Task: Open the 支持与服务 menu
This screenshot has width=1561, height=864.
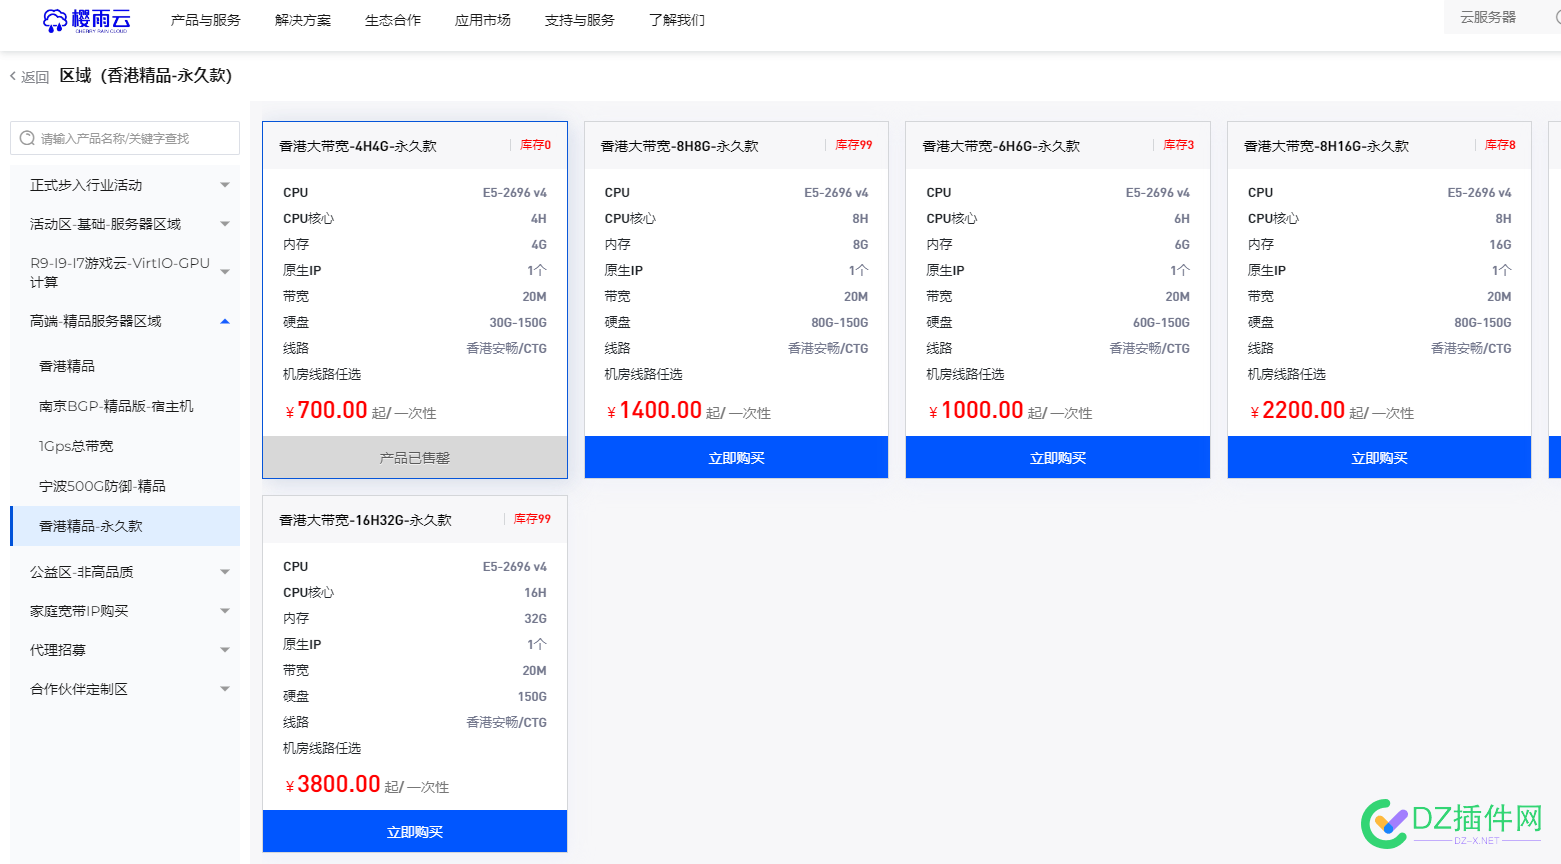Action: 580,20
